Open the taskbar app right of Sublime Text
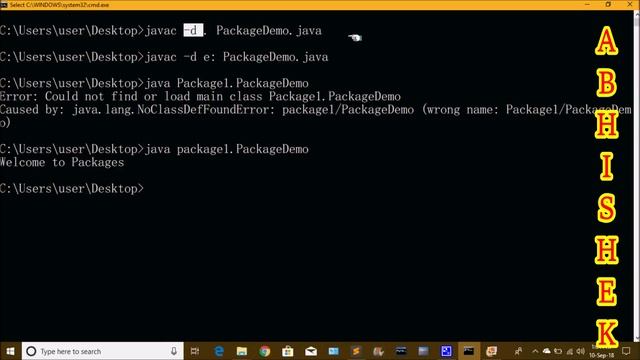The height and width of the screenshot is (360, 640). click(378, 351)
